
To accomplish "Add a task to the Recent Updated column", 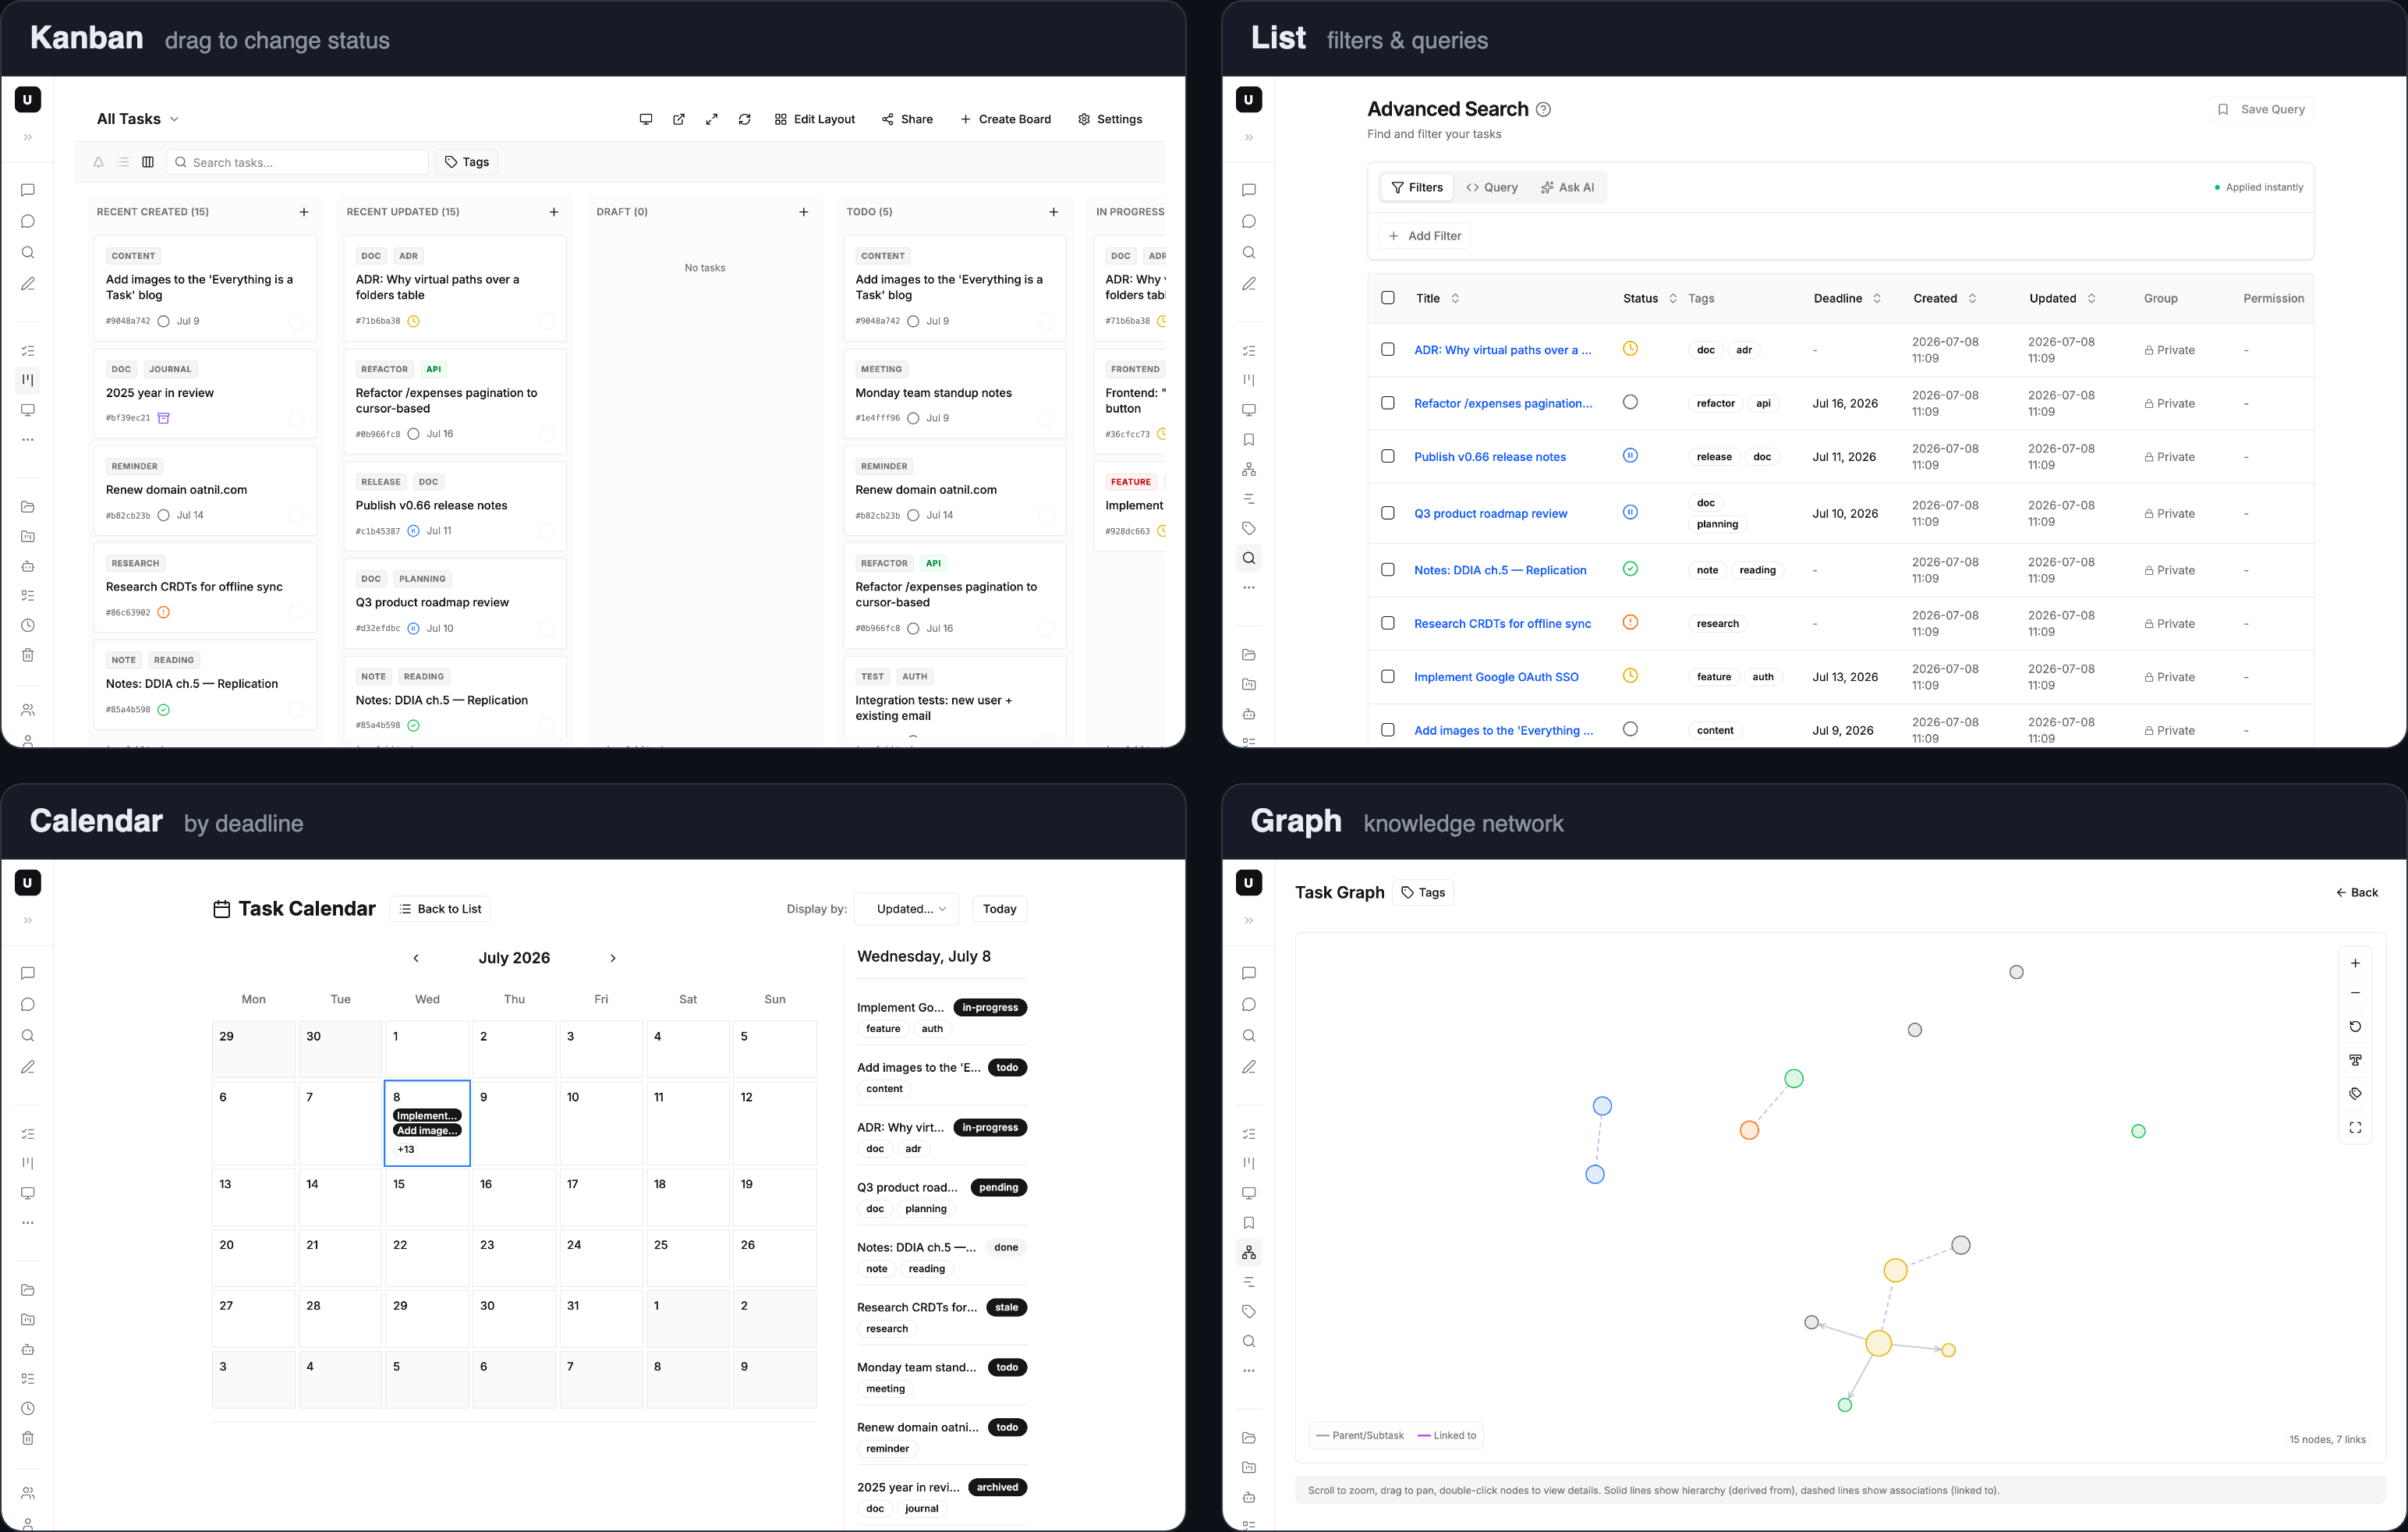I will (x=554, y=212).
